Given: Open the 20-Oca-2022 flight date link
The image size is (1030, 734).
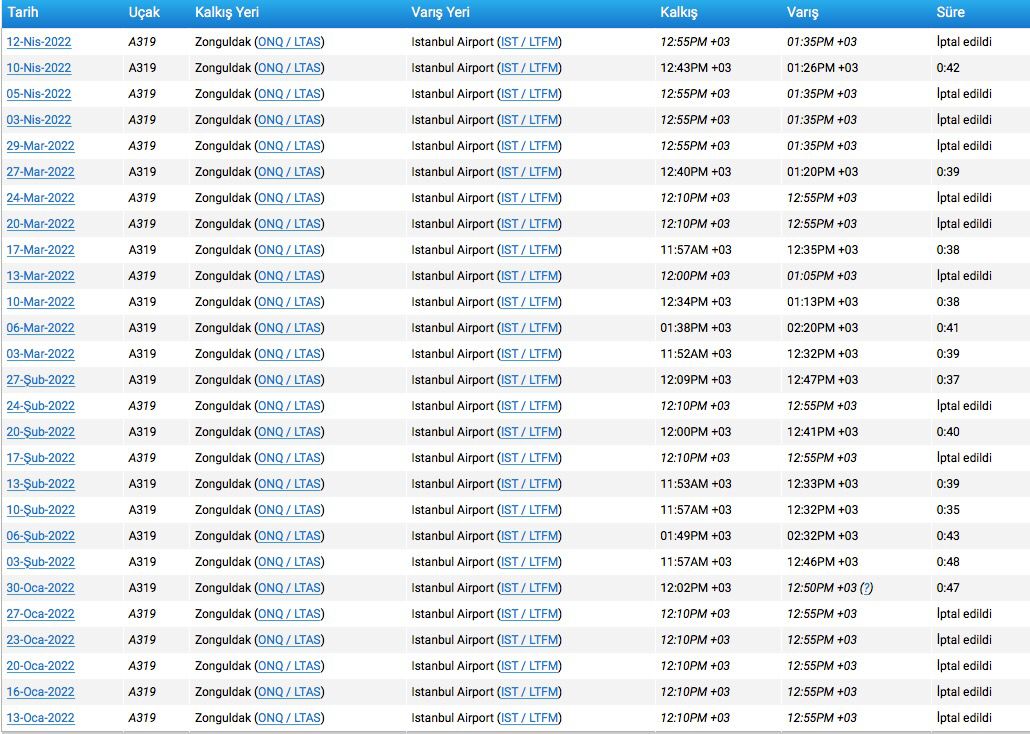Looking at the screenshot, I should [x=41, y=666].
